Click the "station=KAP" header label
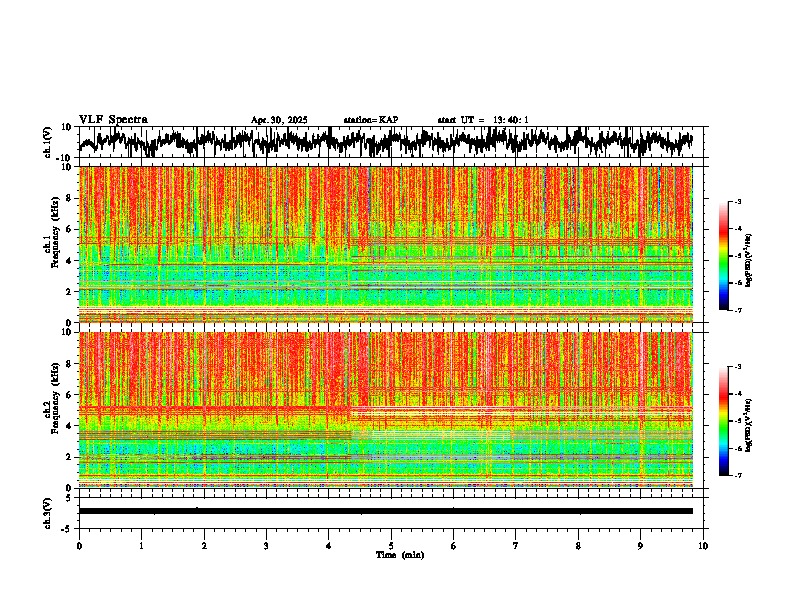The image size is (792, 612). click(x=371, y=120)
